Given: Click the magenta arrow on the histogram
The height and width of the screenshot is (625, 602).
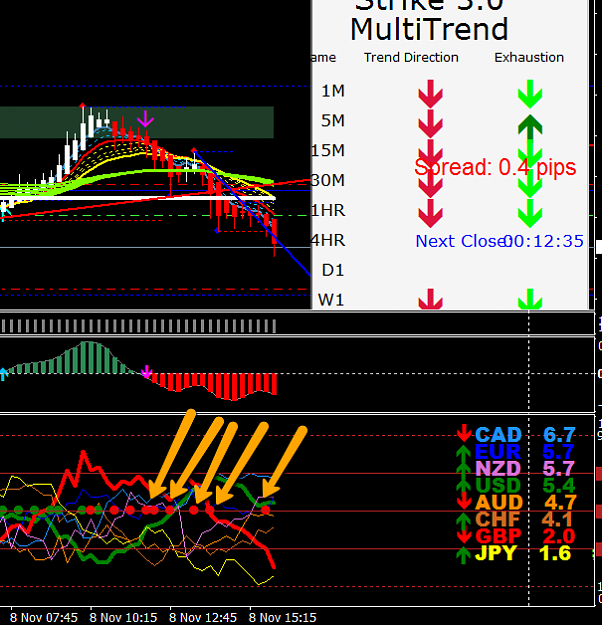Looking at the screenshot, I should pos(147,371).
